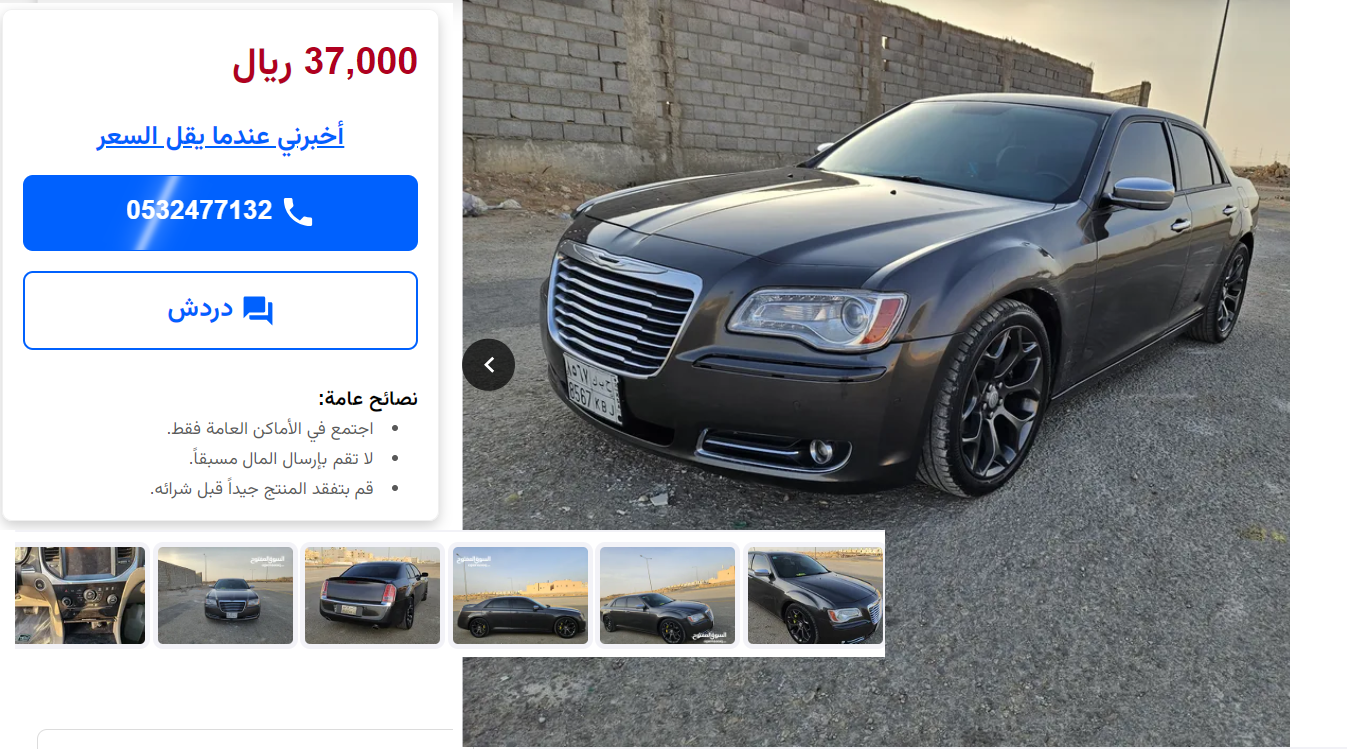Viewport: 1347px width, 749px height.
Task: View the side profile thumbnail with building
Action: (520, 595)
